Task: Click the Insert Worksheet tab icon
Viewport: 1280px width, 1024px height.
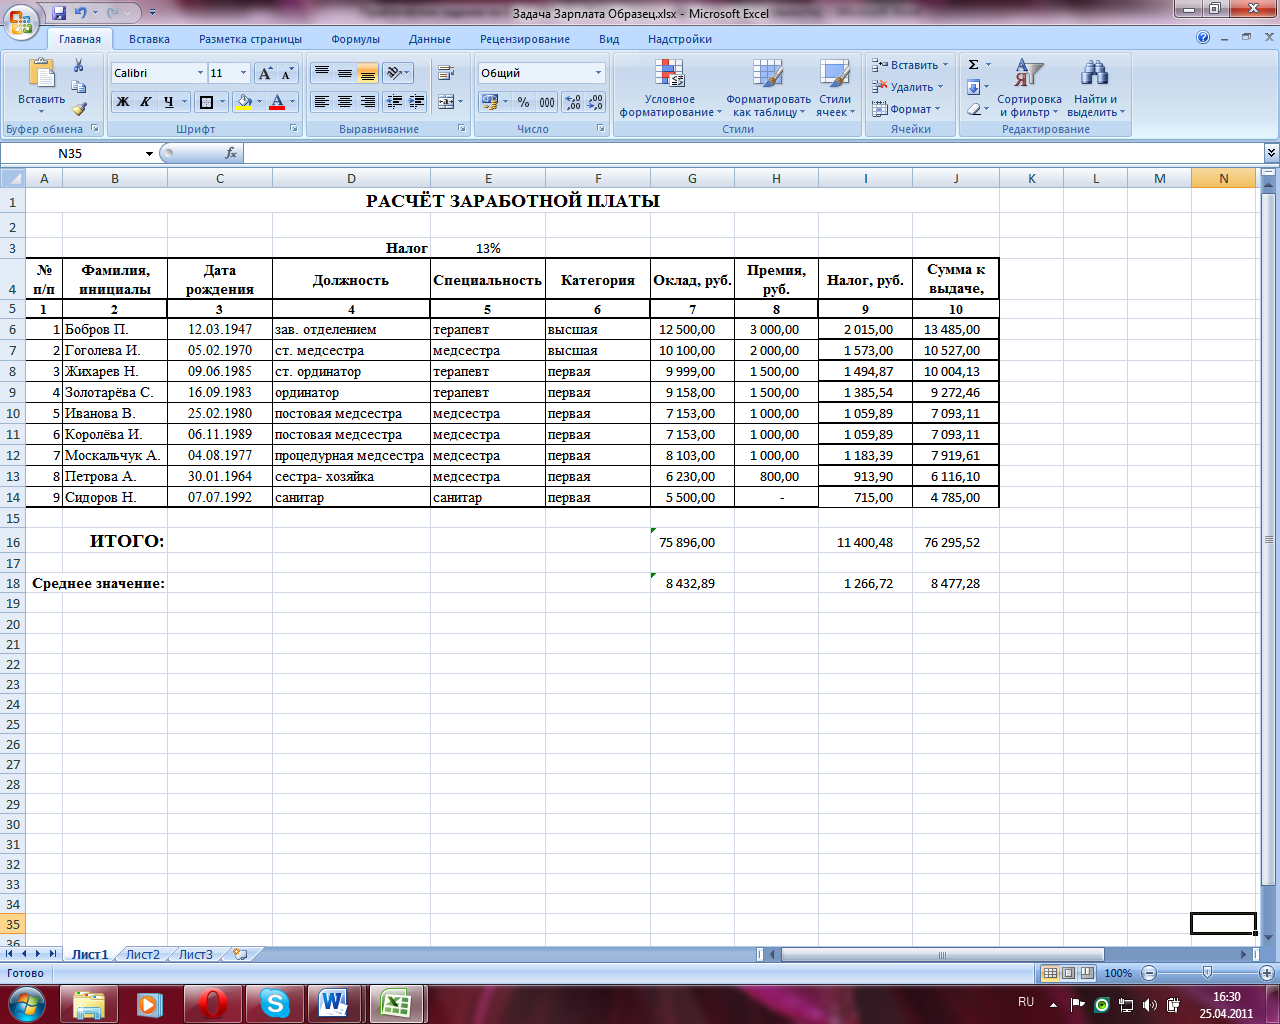Action: (240, 954)
